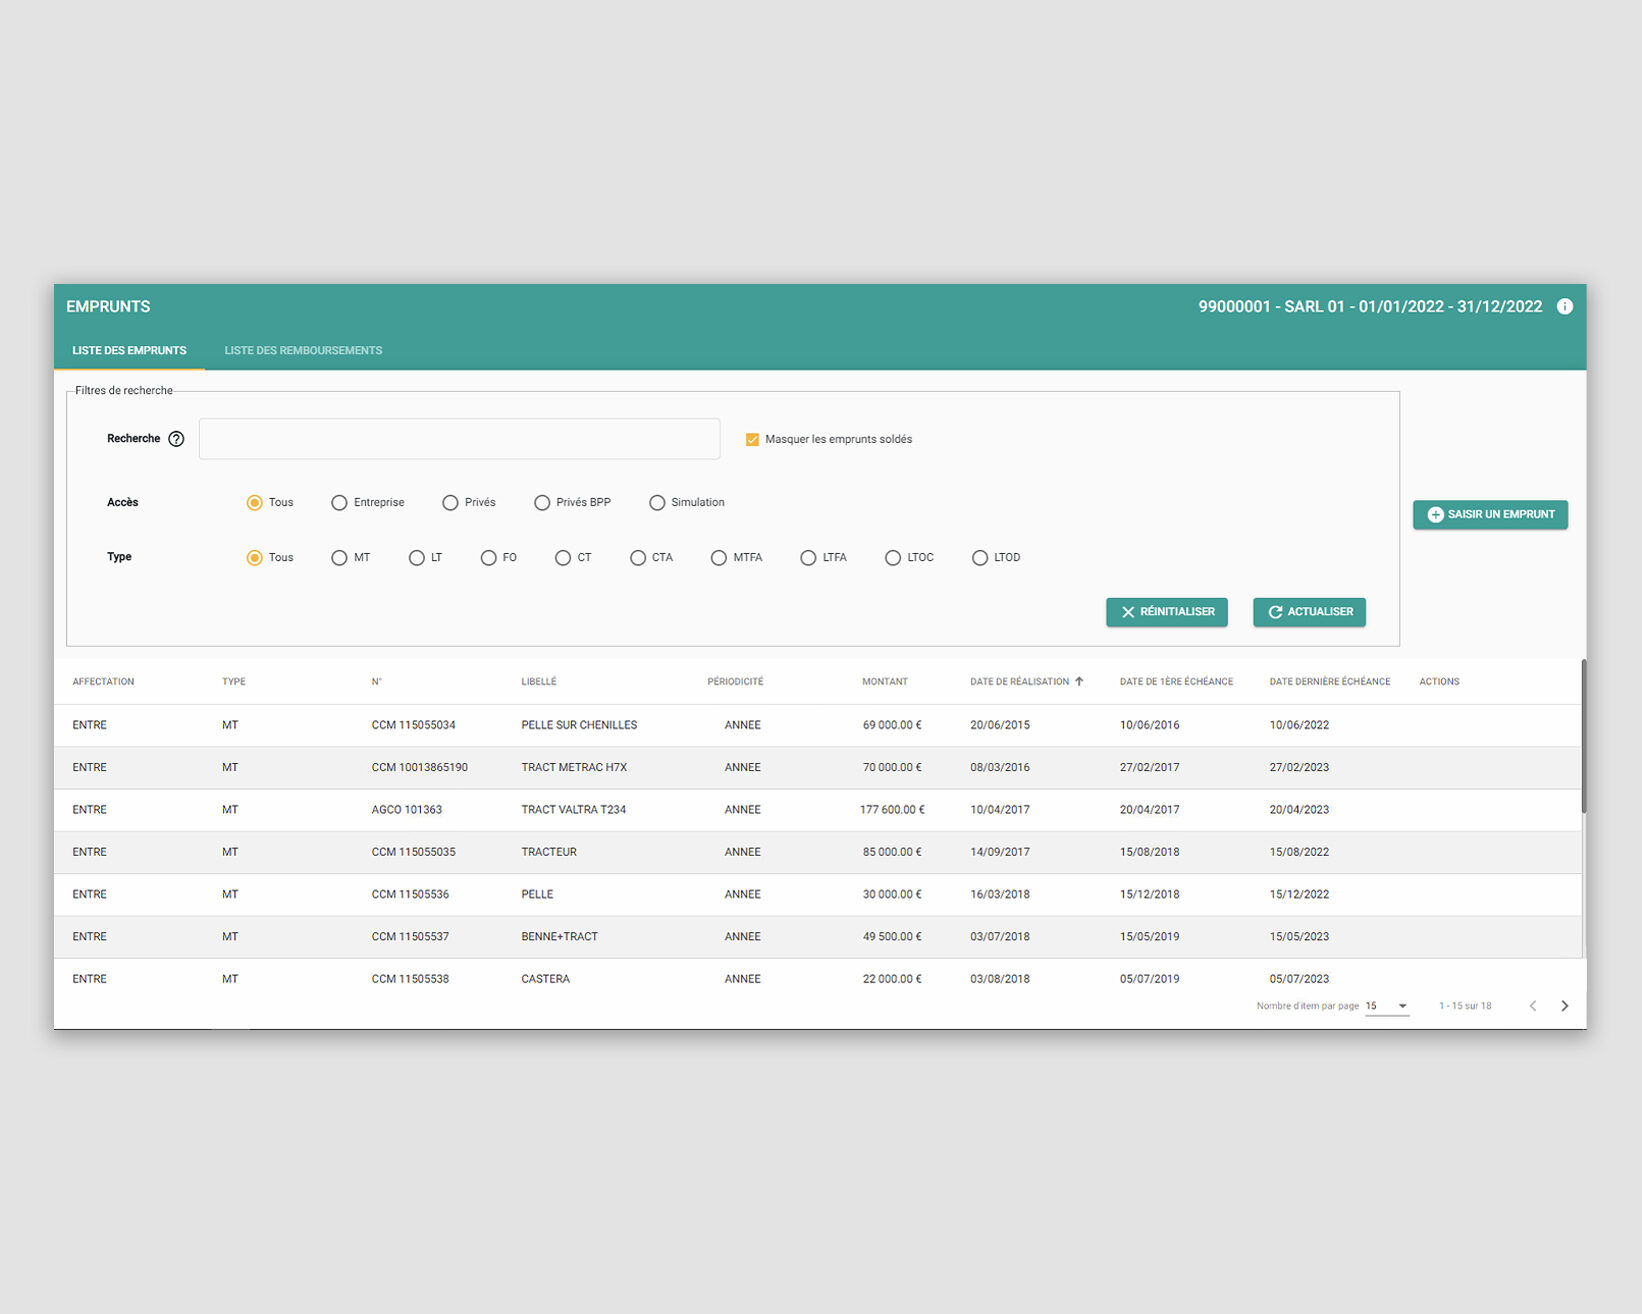Choose the Simulation access option
The image size is (1642, 1314).
click(657, 502)
